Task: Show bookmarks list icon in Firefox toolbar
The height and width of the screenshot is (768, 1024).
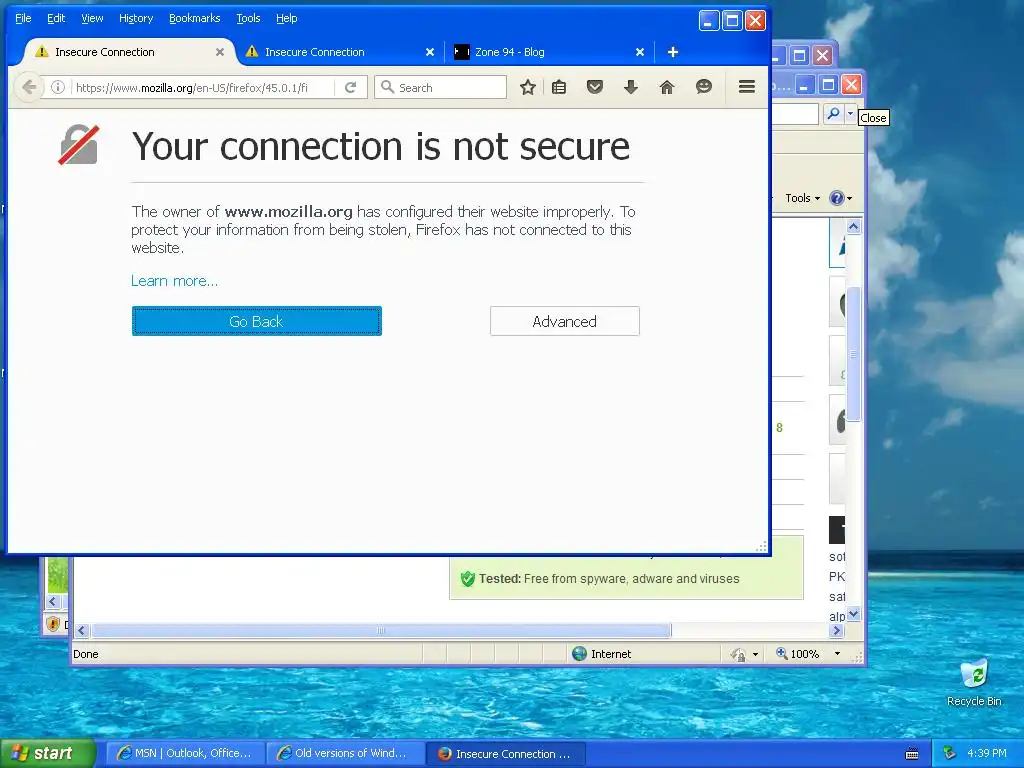Action: 559,87
